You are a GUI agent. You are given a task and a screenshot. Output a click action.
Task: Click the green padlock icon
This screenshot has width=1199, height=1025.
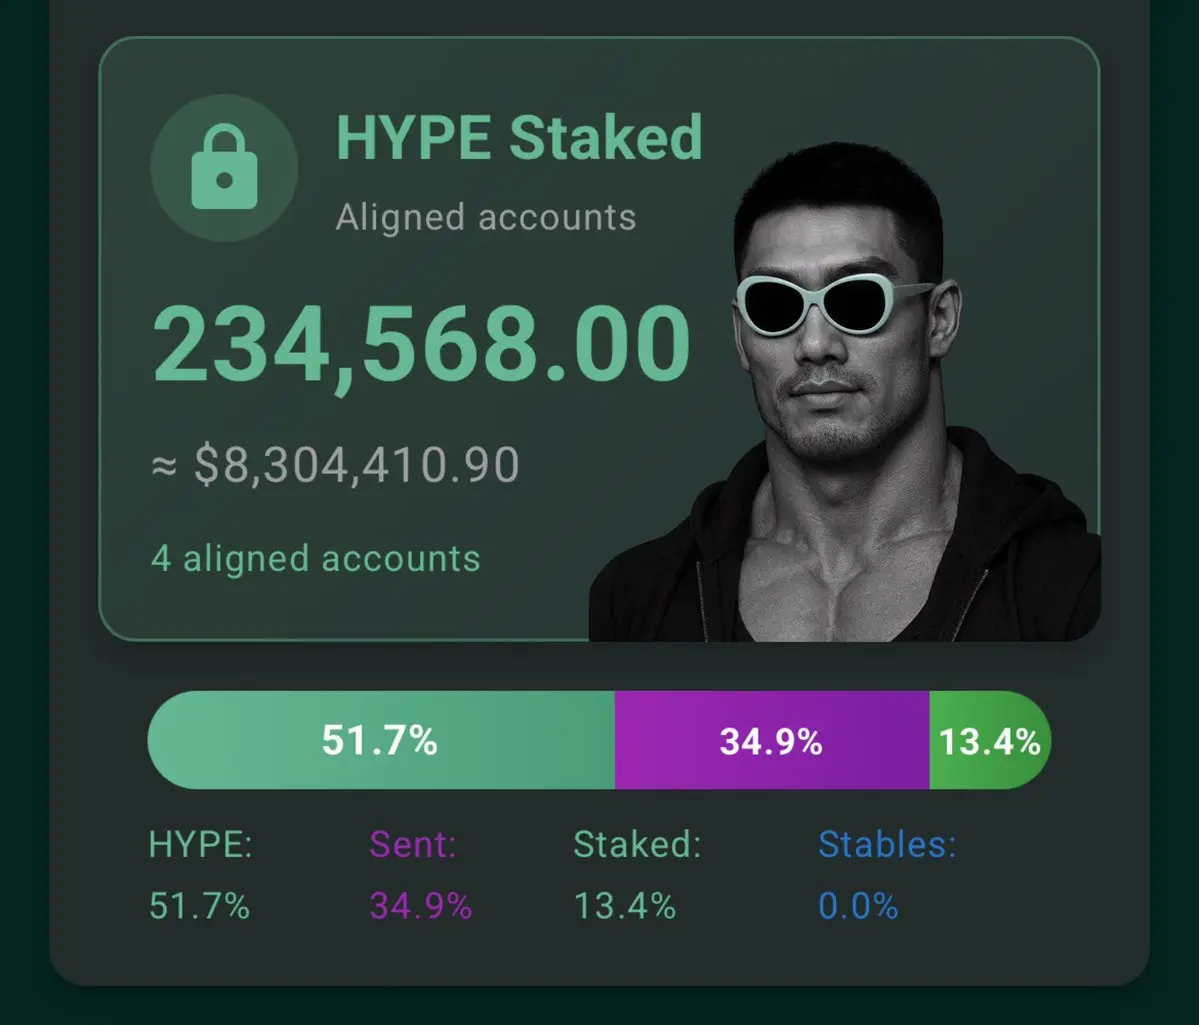[x=224, y=168]
